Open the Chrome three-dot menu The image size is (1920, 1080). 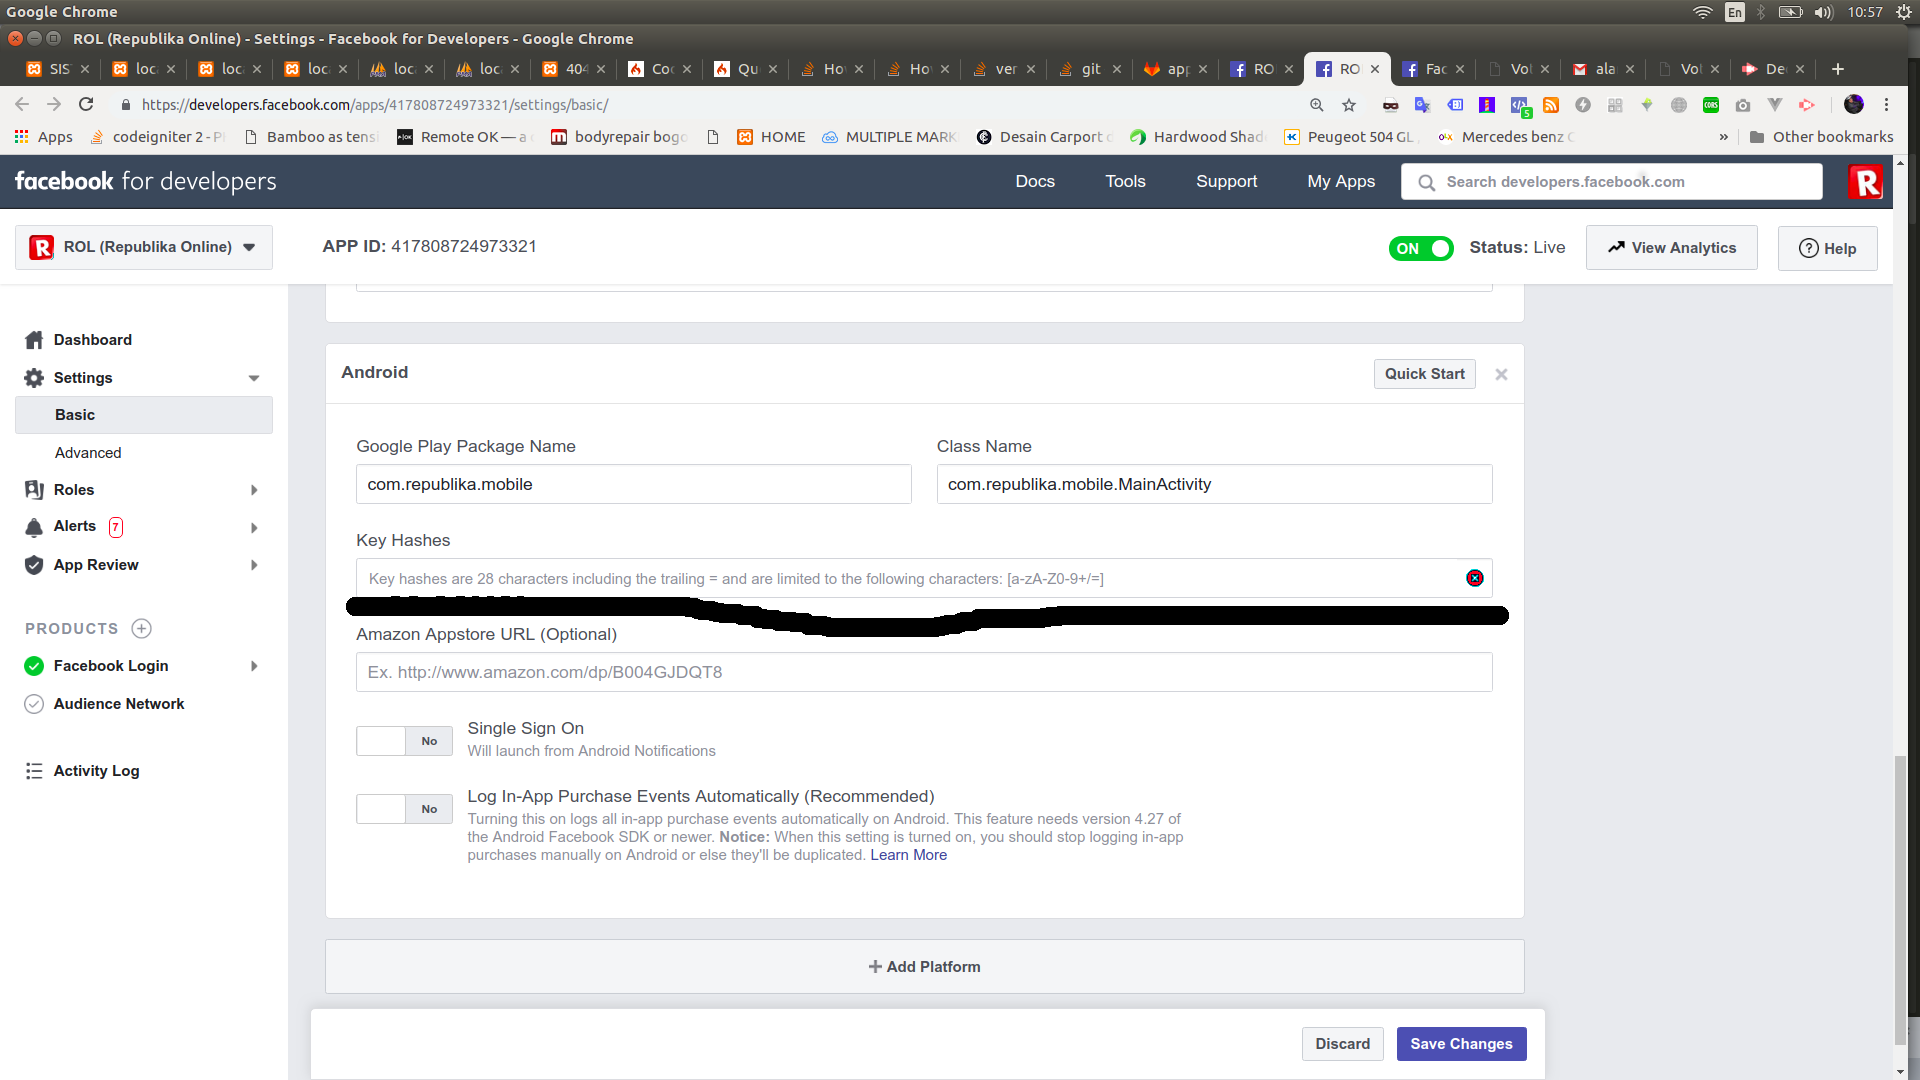coord(1887,105)
